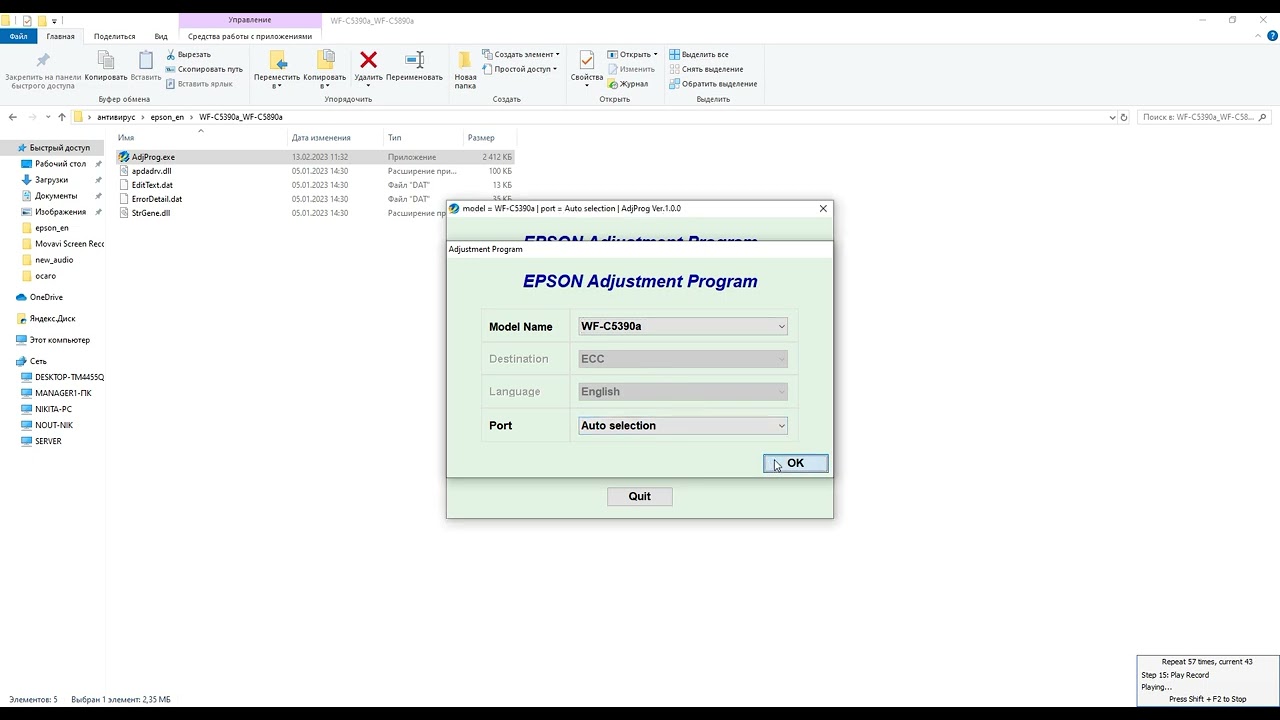Image resolution: width=1280 pixels, height=720 pixels.
Task: Open the Move to (Переместить в) menu
Action: (x=277, y=70)
